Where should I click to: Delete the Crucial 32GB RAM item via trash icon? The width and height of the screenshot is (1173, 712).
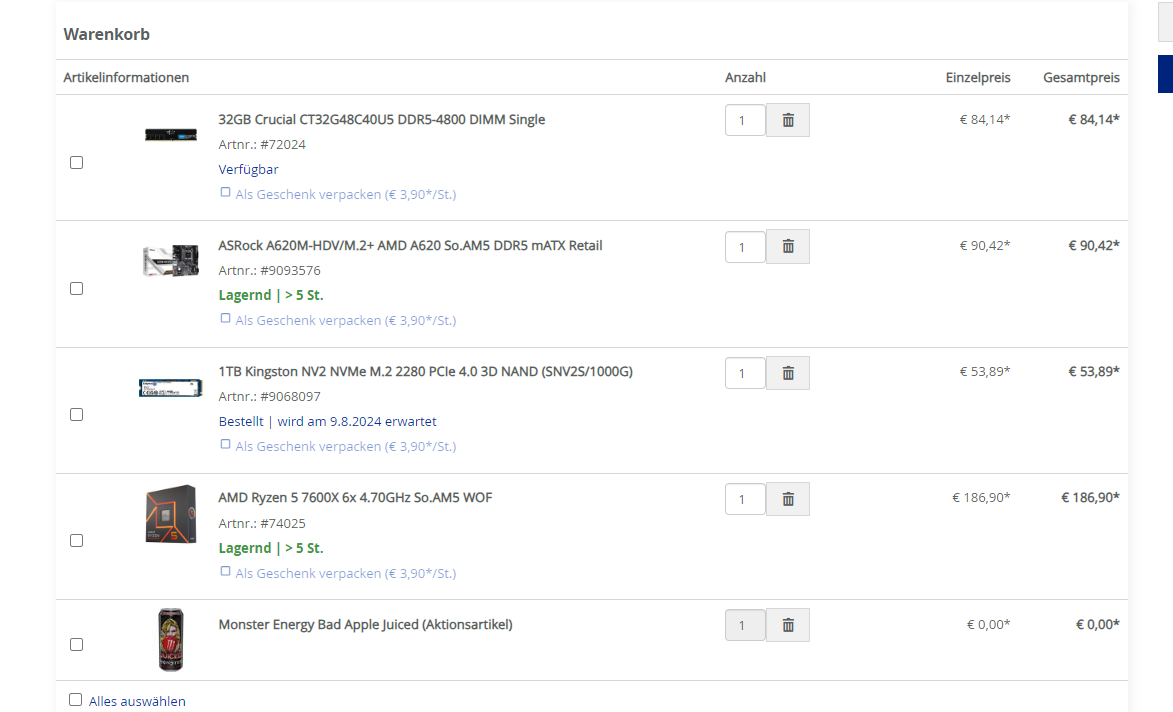[788, 120]
